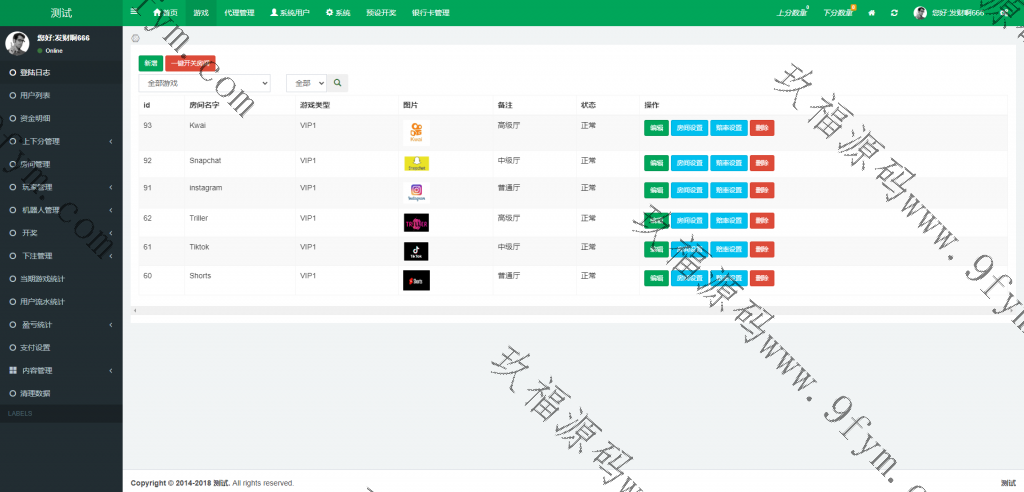Click the user avatar in the top bar
Screen dimensions: 1024x492
point(920,13)
